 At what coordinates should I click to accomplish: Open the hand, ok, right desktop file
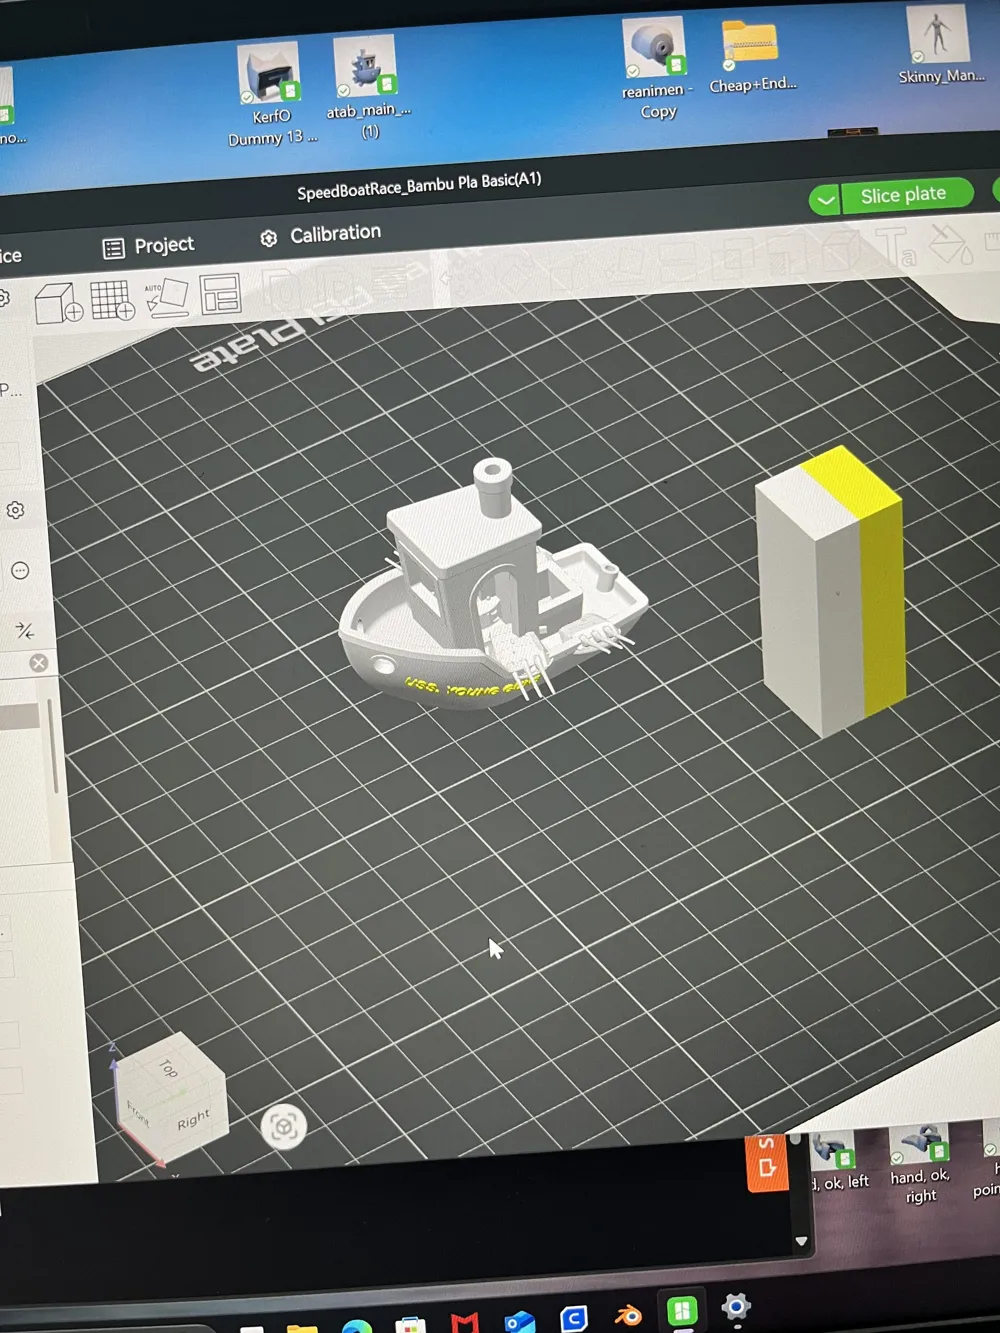tap(920, 1164)
